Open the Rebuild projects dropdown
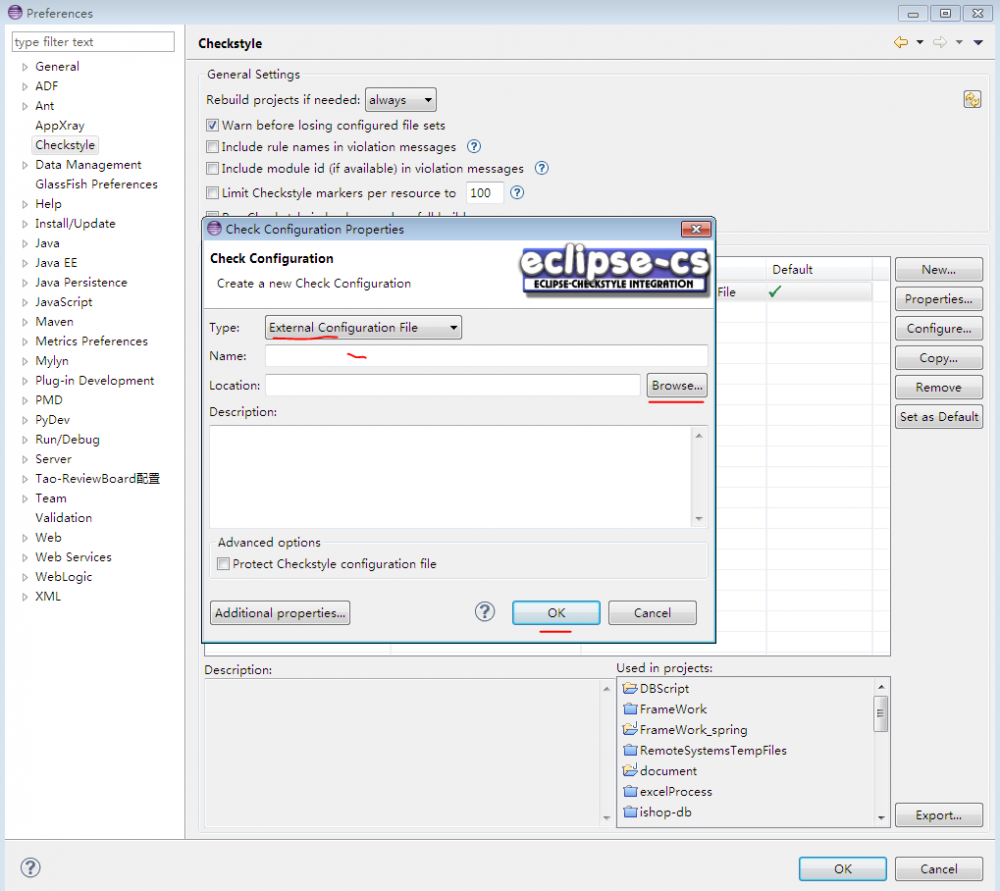 [401, 99]
